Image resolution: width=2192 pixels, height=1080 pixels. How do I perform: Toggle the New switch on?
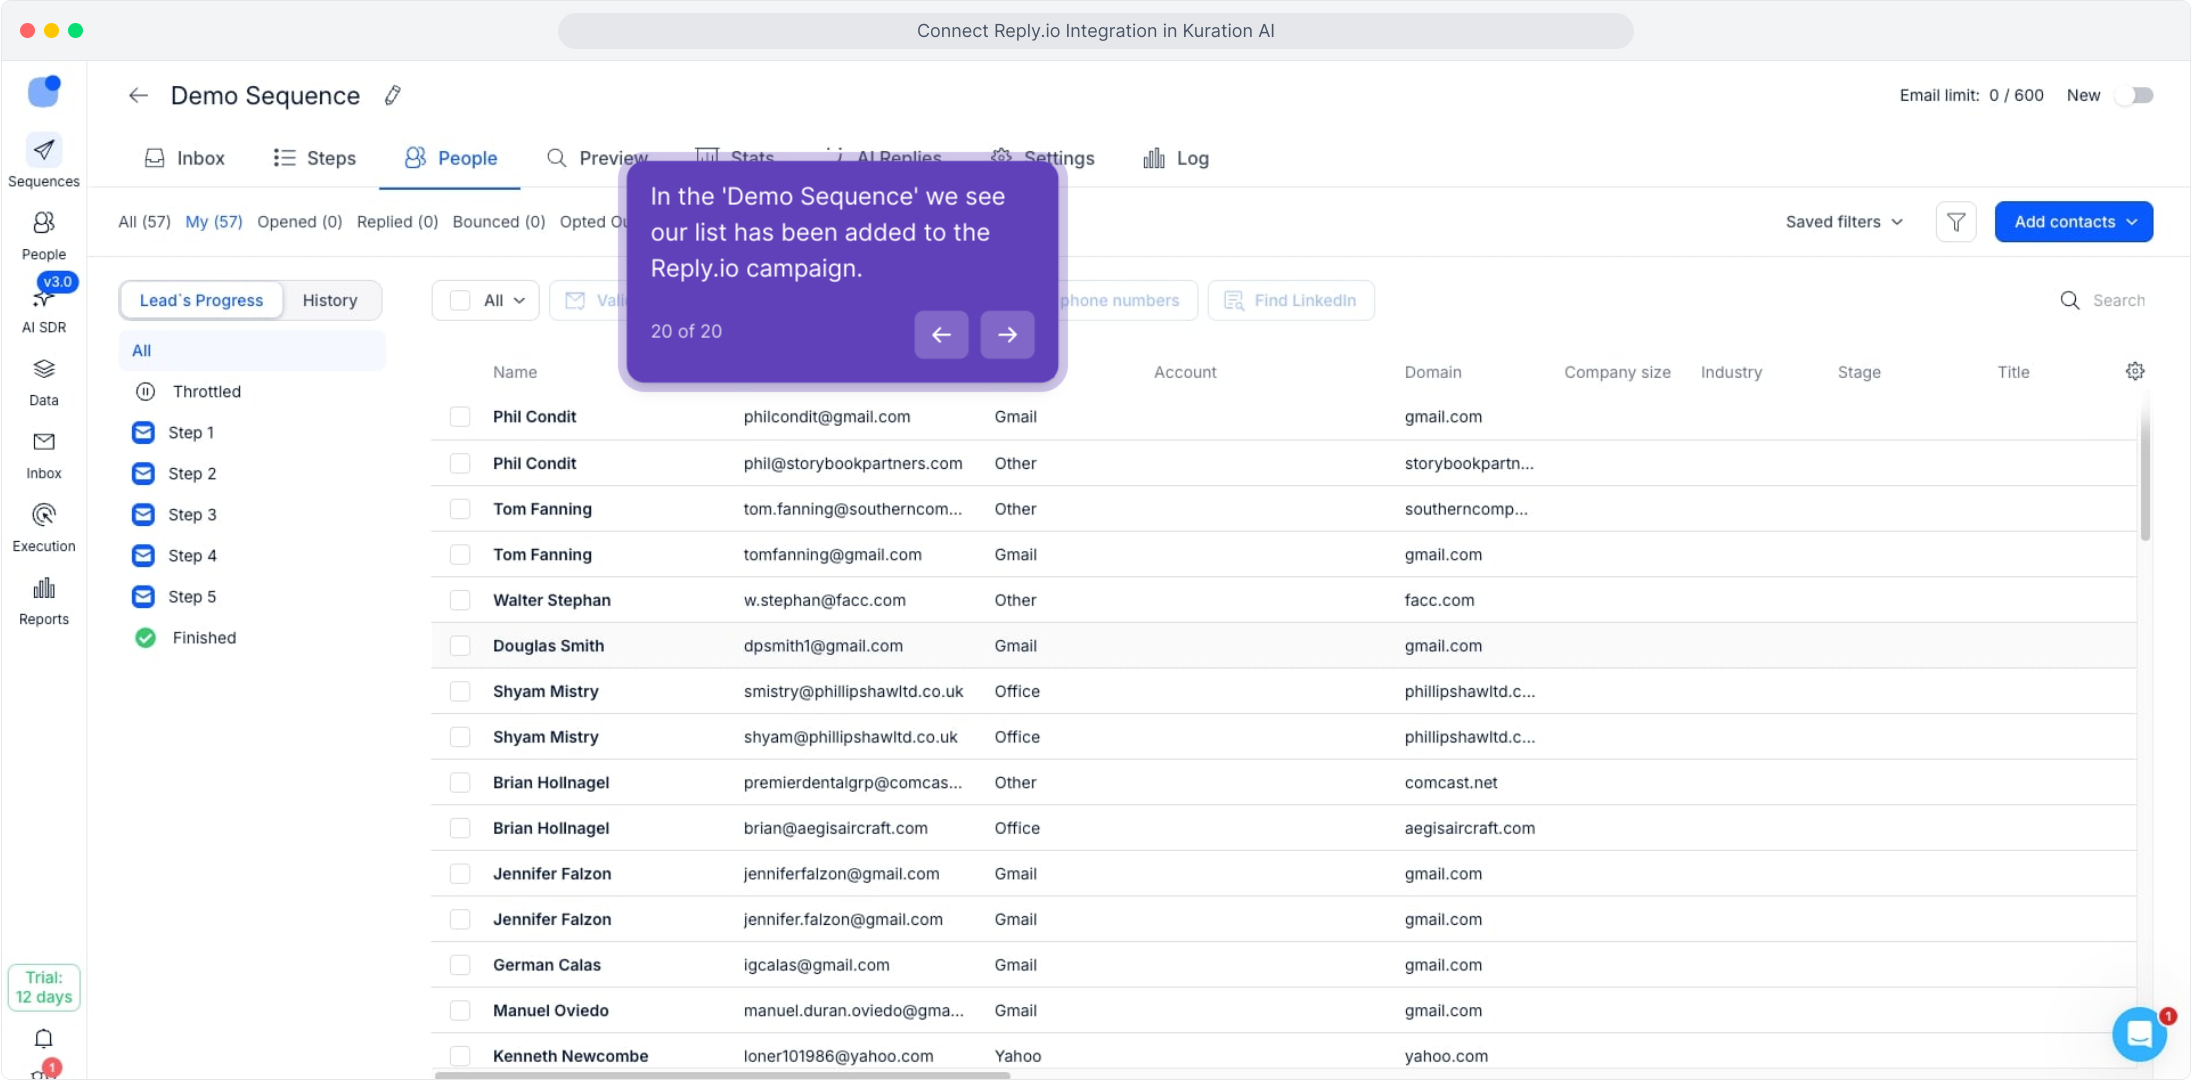point(2135,95)
